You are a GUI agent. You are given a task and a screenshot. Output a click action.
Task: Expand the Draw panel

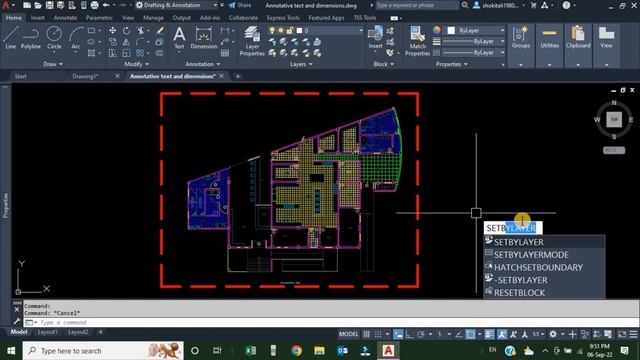pyautogui.click(x=53, y=64)
